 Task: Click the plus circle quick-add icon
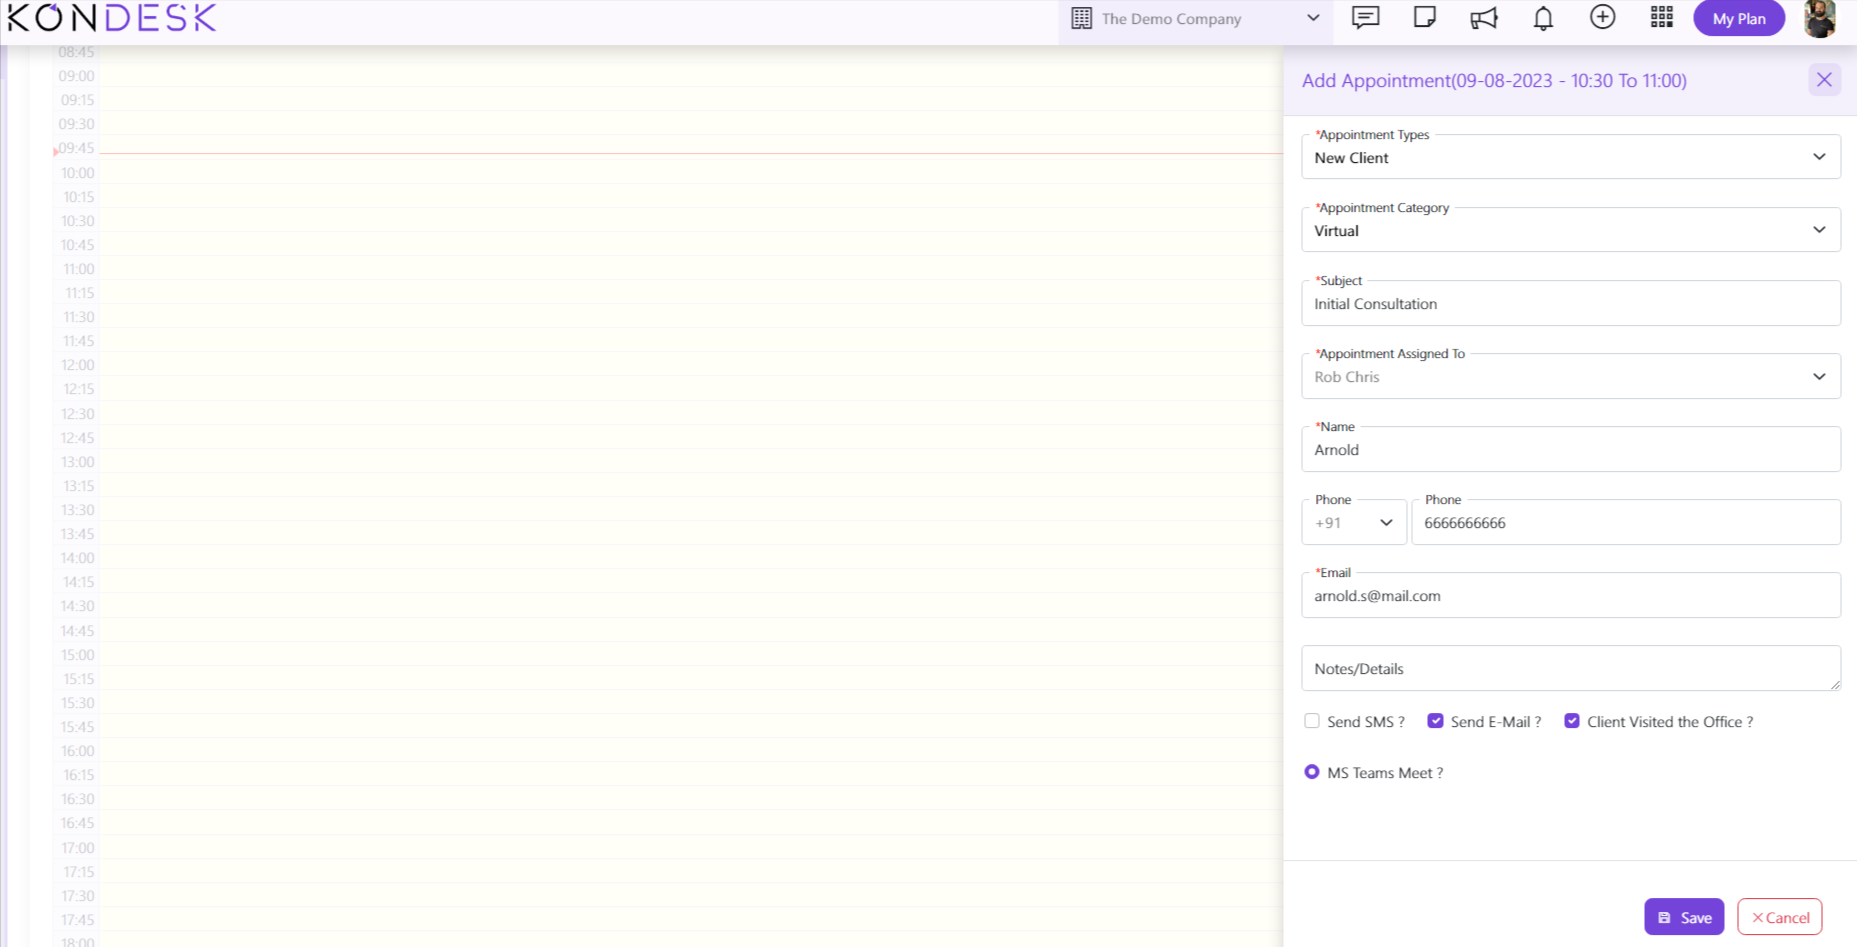click(1602, 18)
